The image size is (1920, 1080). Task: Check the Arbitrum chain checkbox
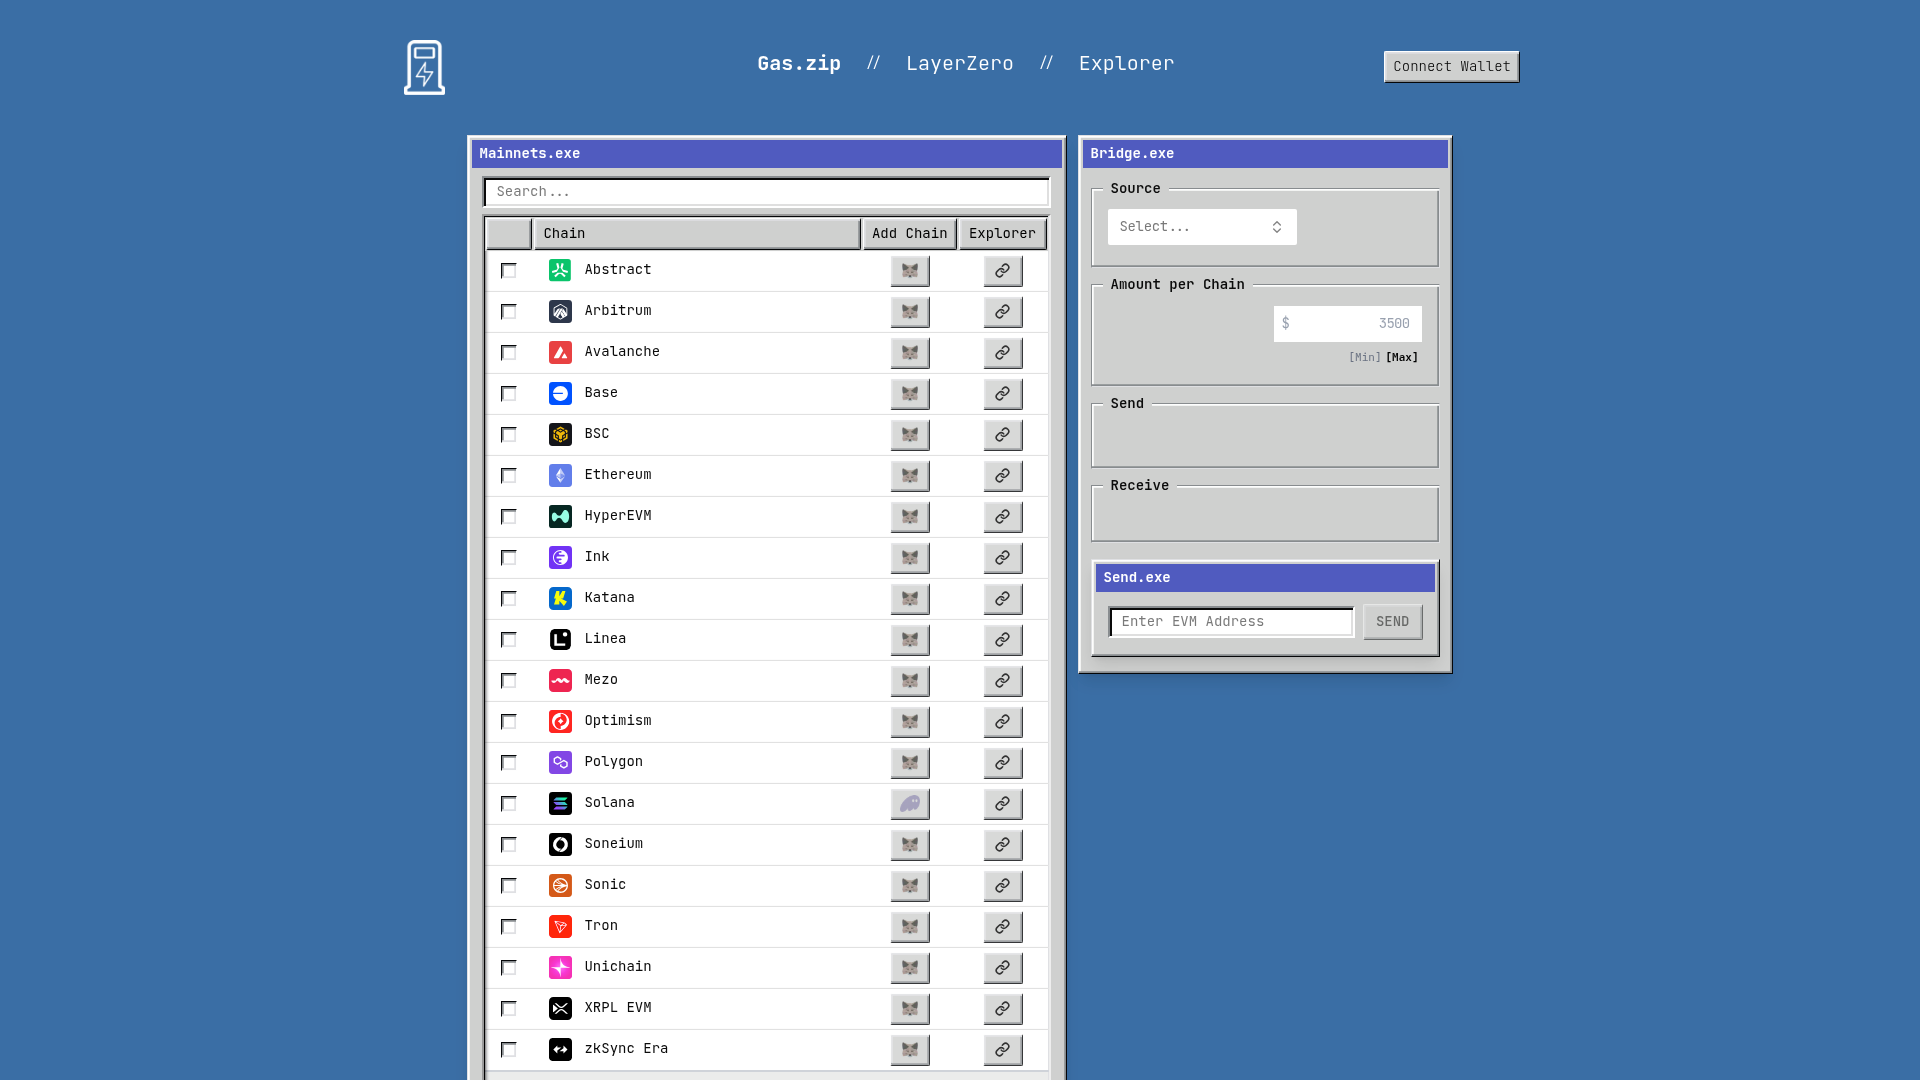[509, 312]
